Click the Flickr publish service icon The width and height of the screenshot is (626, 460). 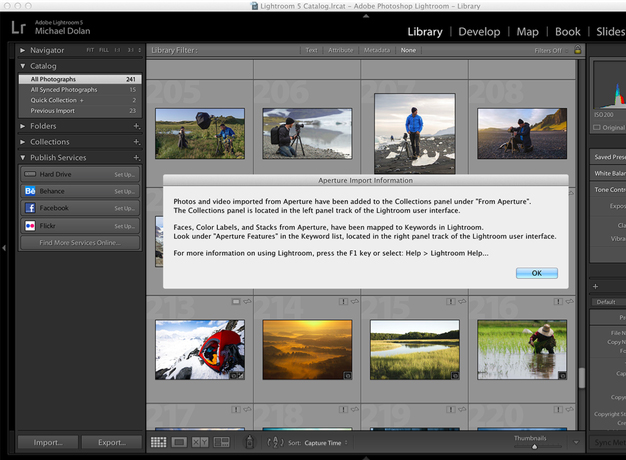[x=30, y=226]
